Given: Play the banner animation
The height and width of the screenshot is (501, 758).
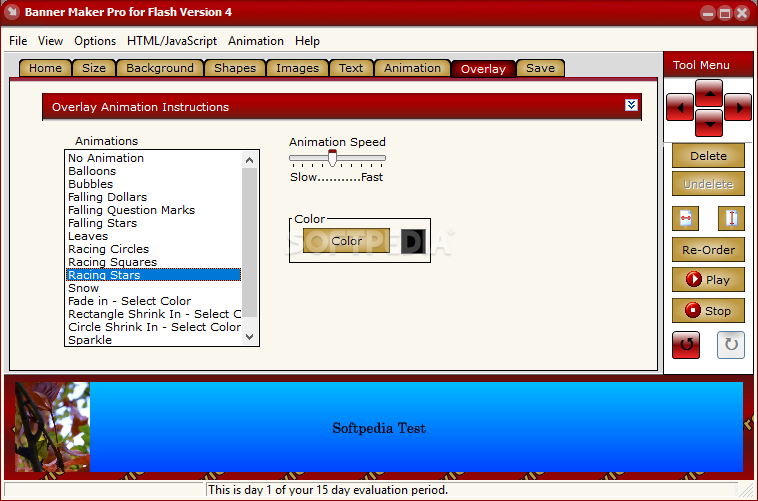Looking at the screenshot, I should click(x=708, y=280).
